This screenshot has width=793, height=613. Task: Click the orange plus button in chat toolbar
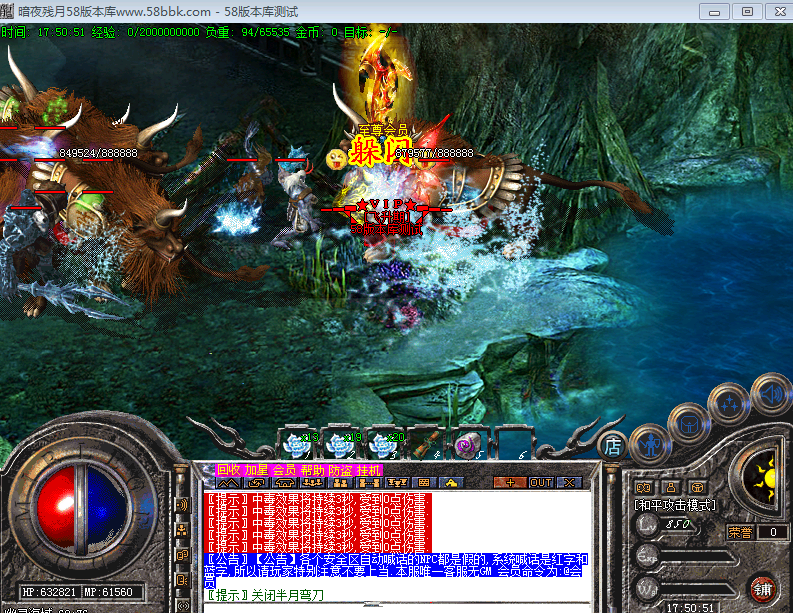click(x=510, y=483)
